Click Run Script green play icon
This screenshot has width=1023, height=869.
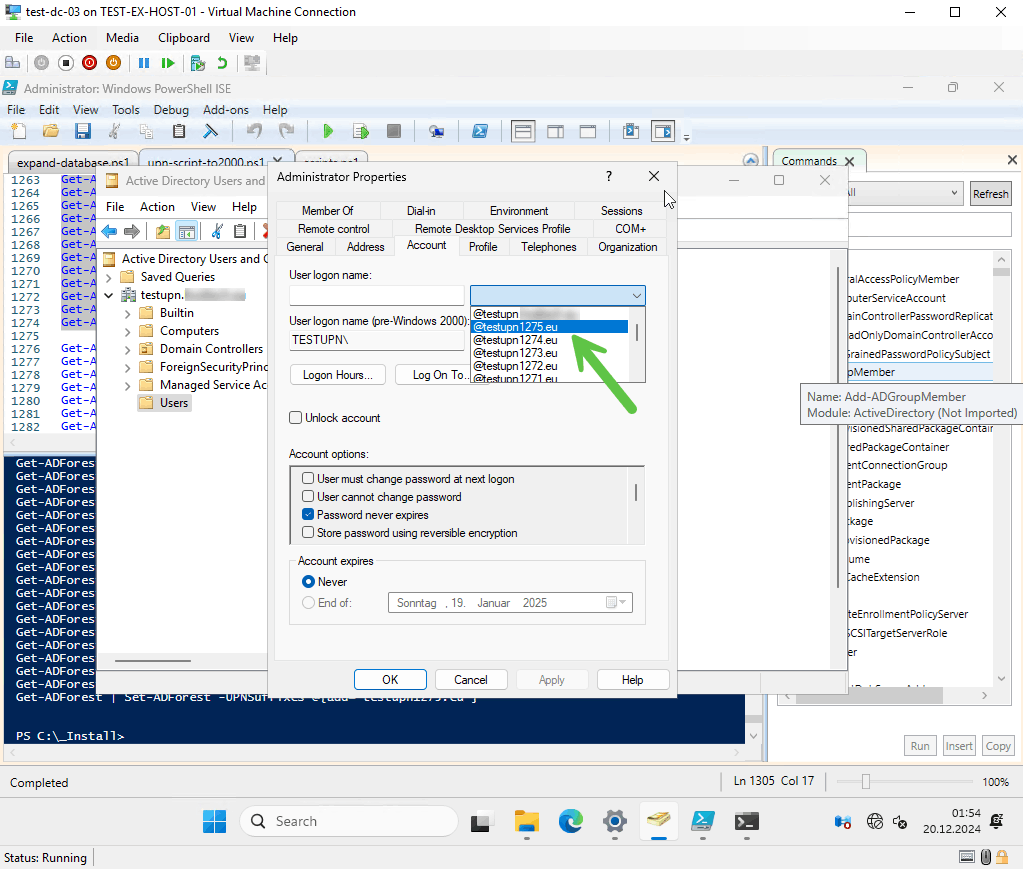click(328, 131)
